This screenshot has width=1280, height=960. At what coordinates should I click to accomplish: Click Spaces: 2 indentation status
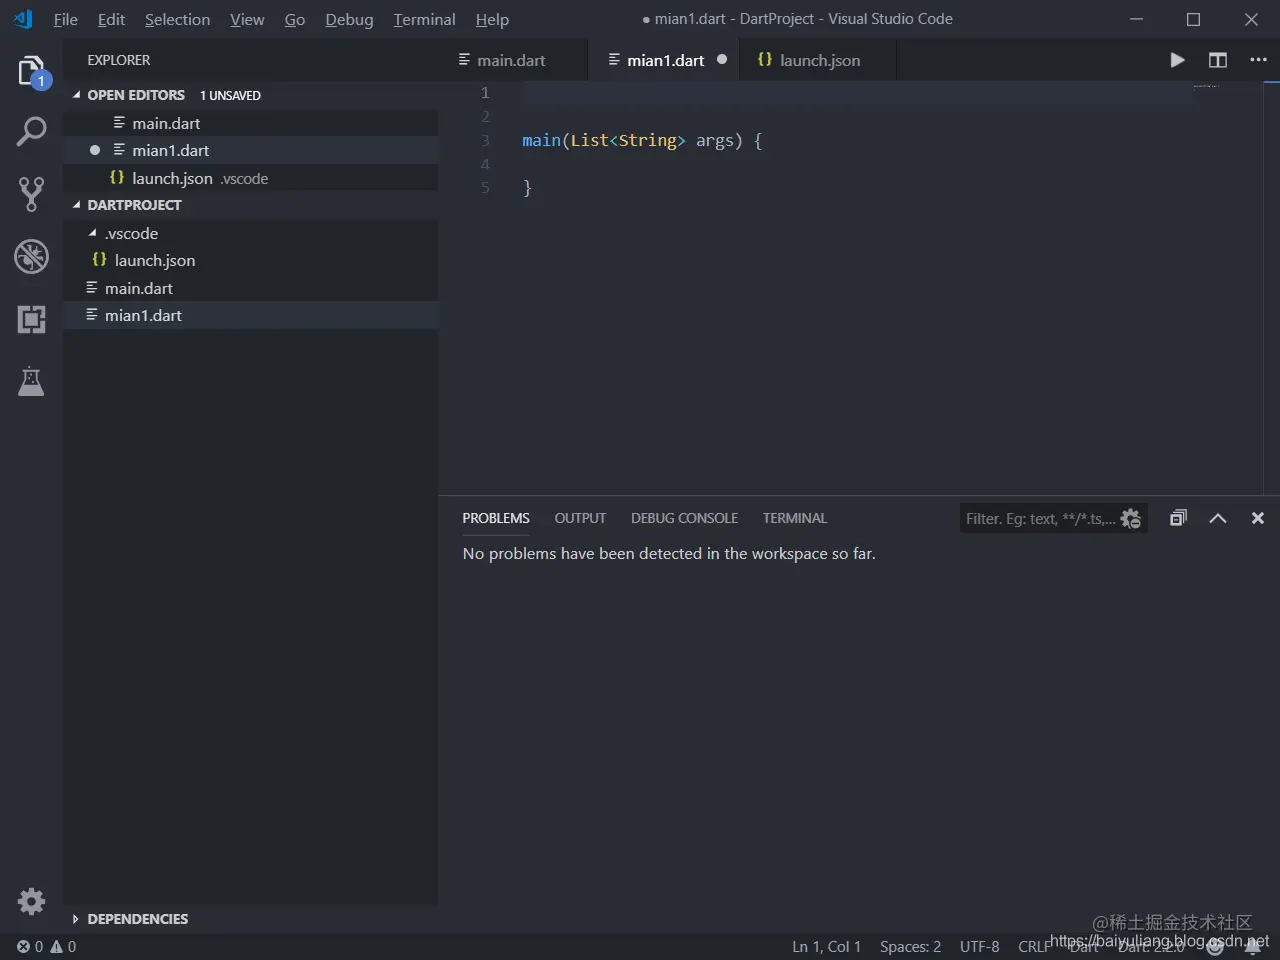[910, 946]
